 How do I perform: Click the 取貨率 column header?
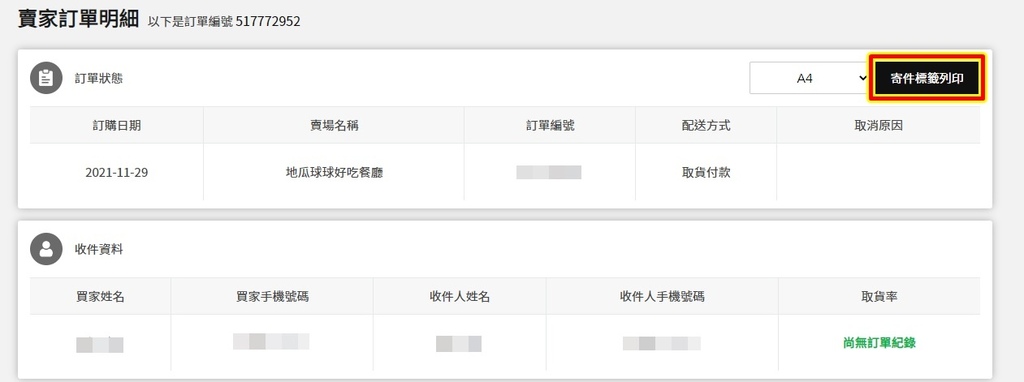(x=879, y=296)
